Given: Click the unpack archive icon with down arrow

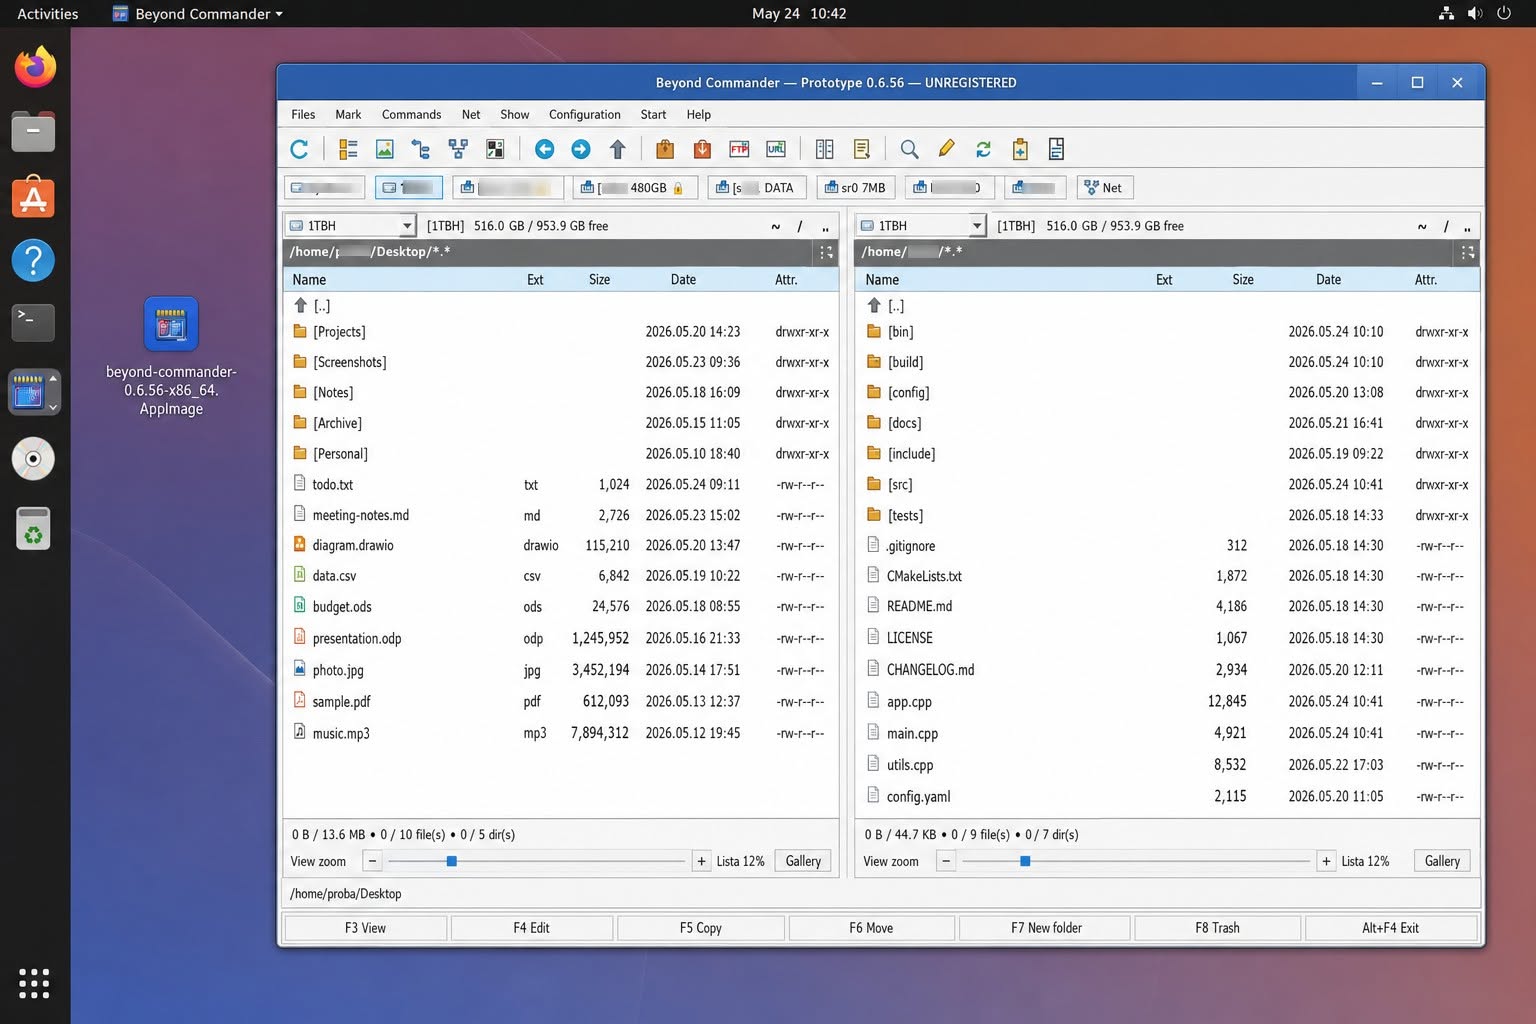Looking at the screenshot, I should [x=702, y=150].
